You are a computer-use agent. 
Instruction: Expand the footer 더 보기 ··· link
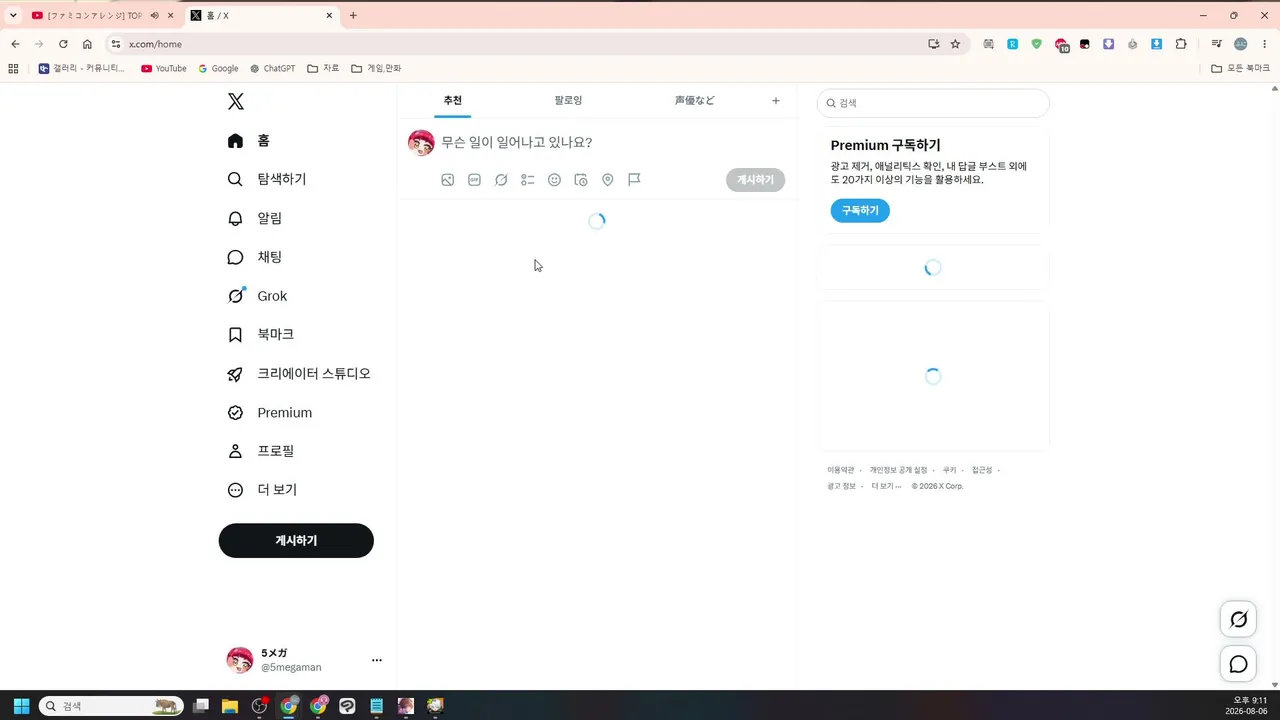[886, 486]
